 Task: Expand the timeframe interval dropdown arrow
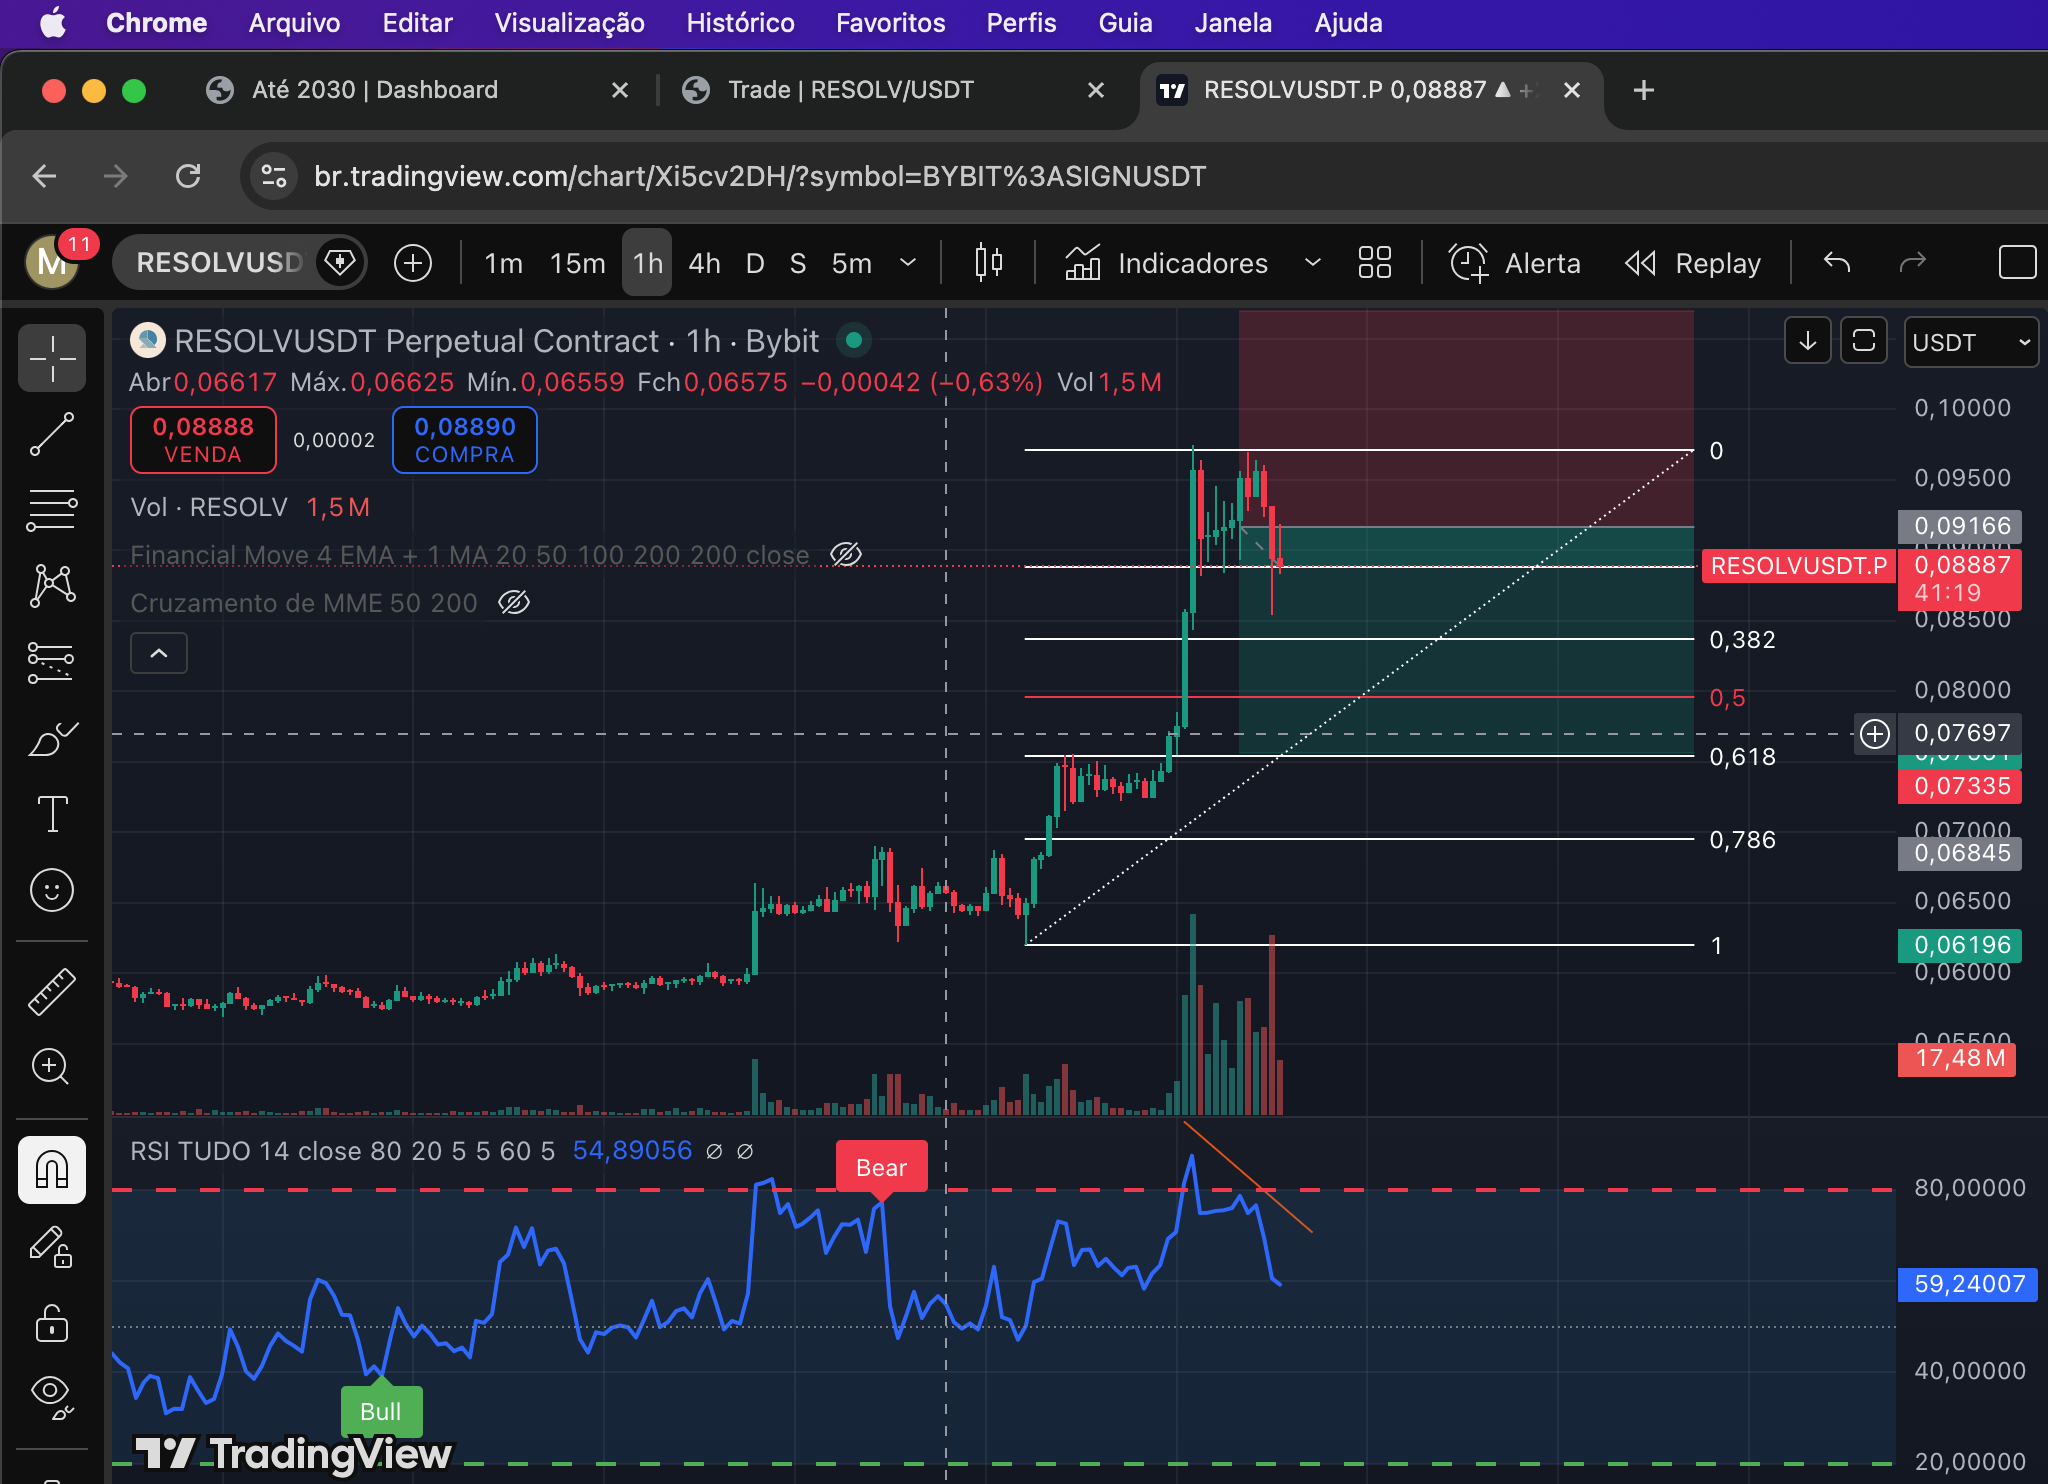tap(908, 263)
